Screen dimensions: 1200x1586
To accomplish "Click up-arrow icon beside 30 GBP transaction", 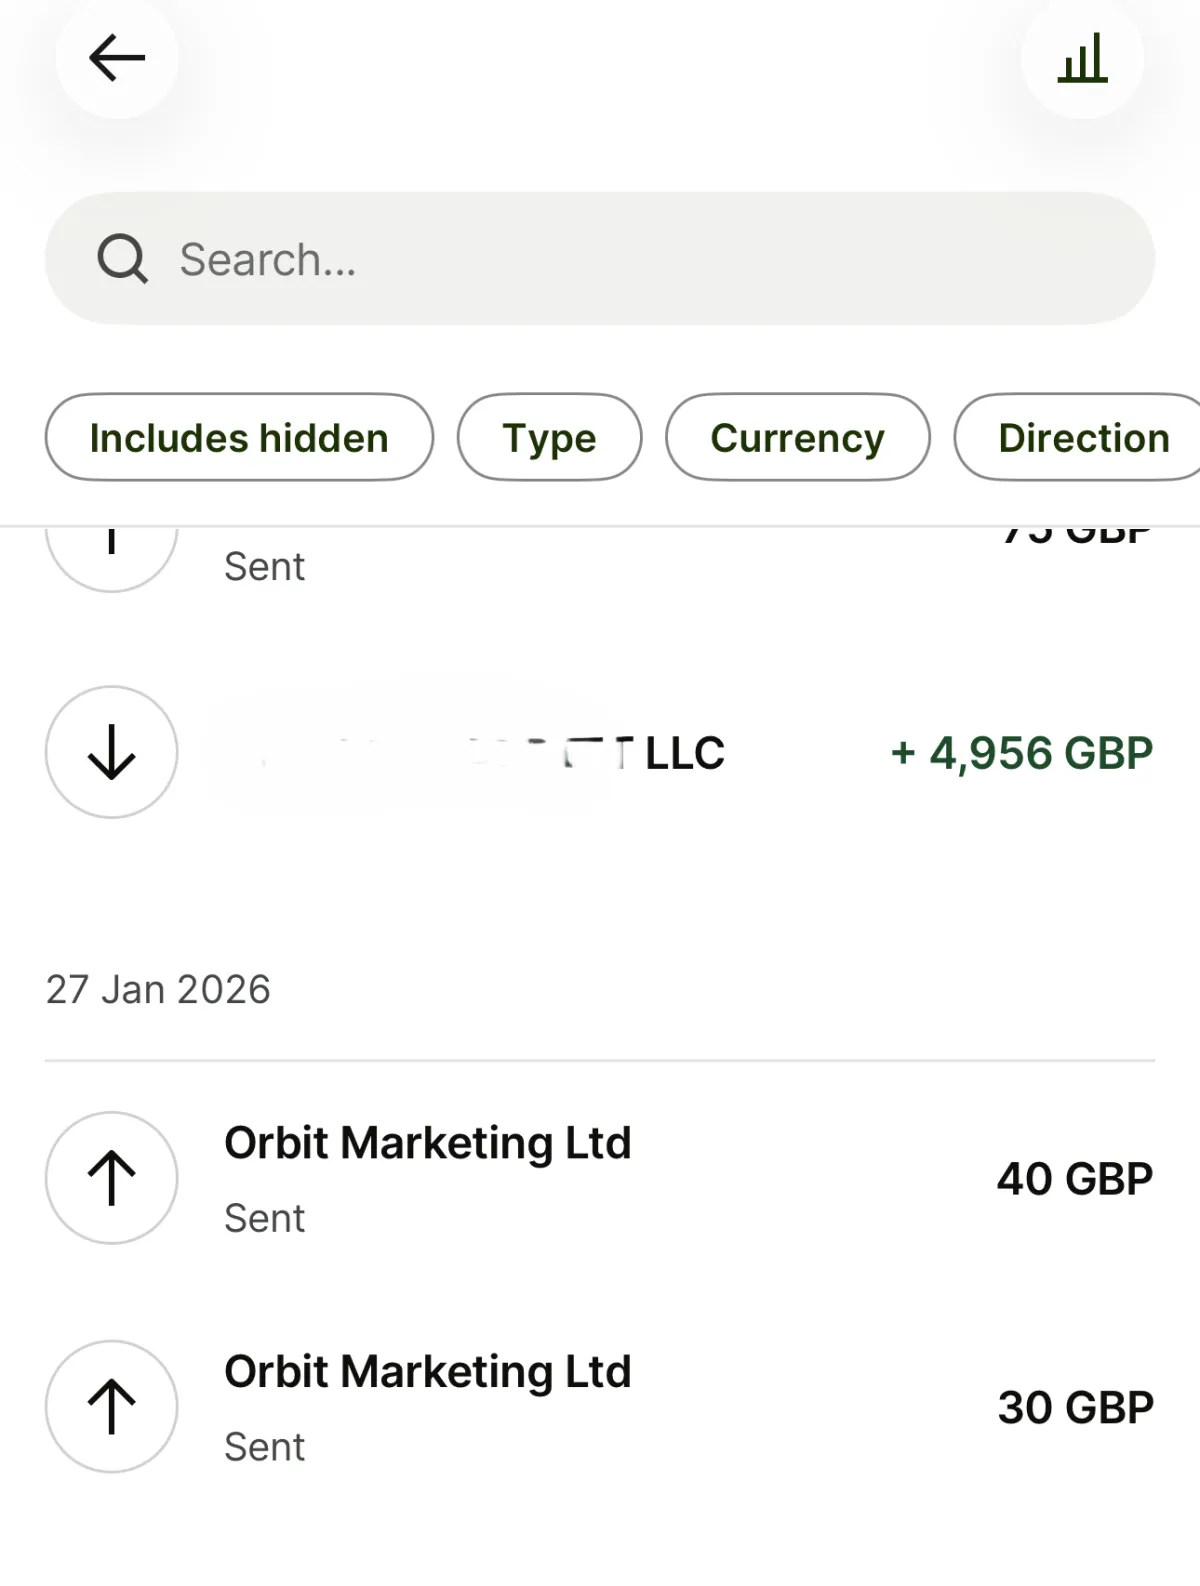I will (112, 1406).
